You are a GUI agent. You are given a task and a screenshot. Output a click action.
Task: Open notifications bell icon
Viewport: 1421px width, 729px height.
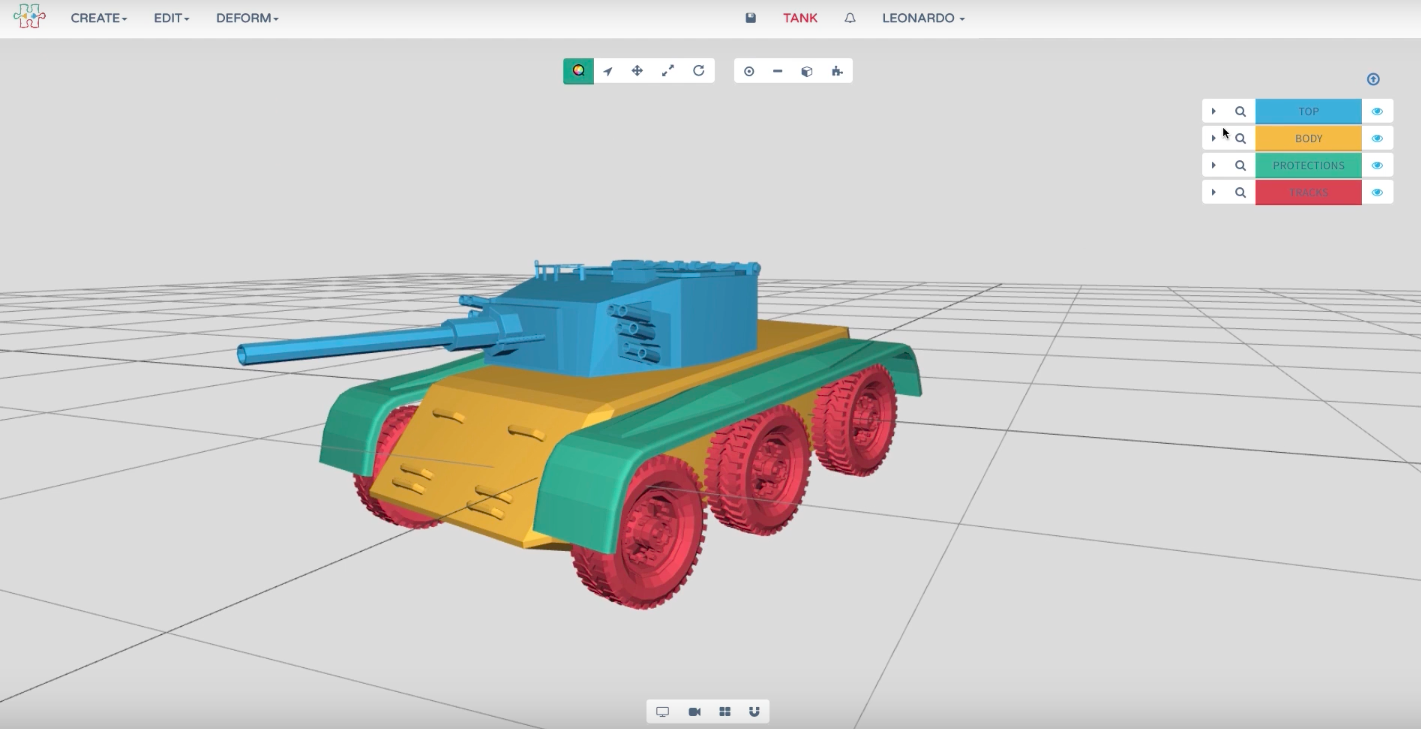(x=850, y=18)
